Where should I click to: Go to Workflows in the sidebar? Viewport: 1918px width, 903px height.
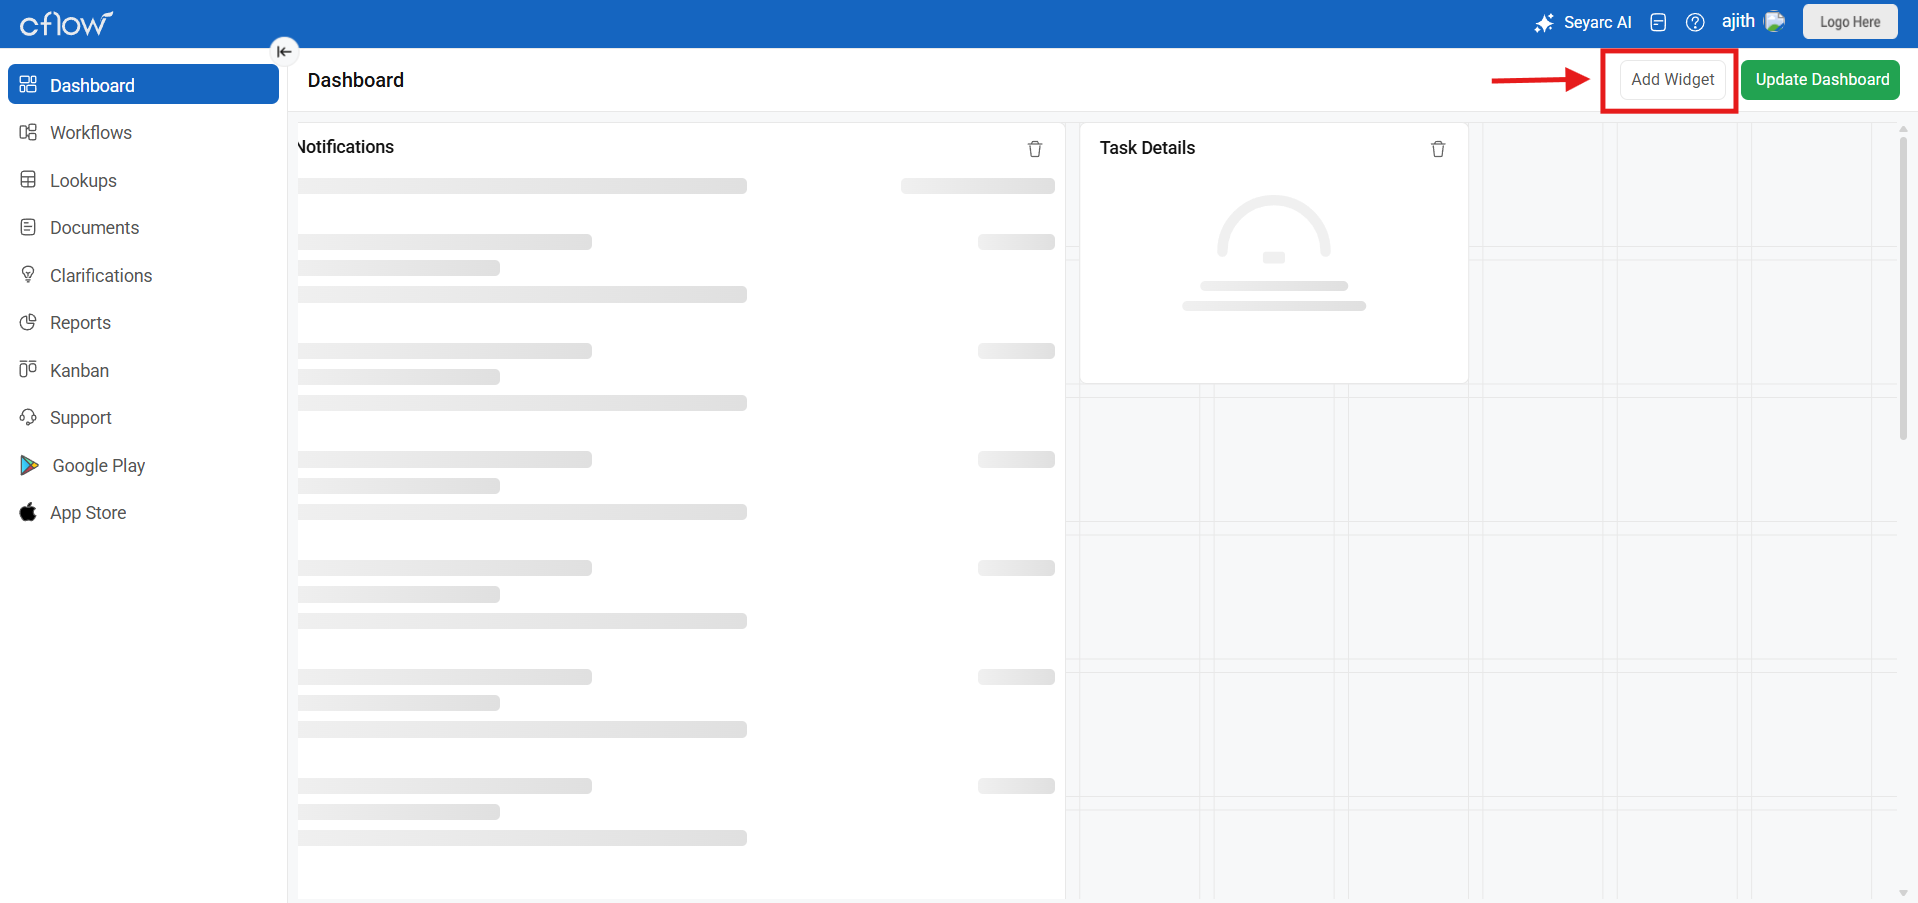pos(91,133)
